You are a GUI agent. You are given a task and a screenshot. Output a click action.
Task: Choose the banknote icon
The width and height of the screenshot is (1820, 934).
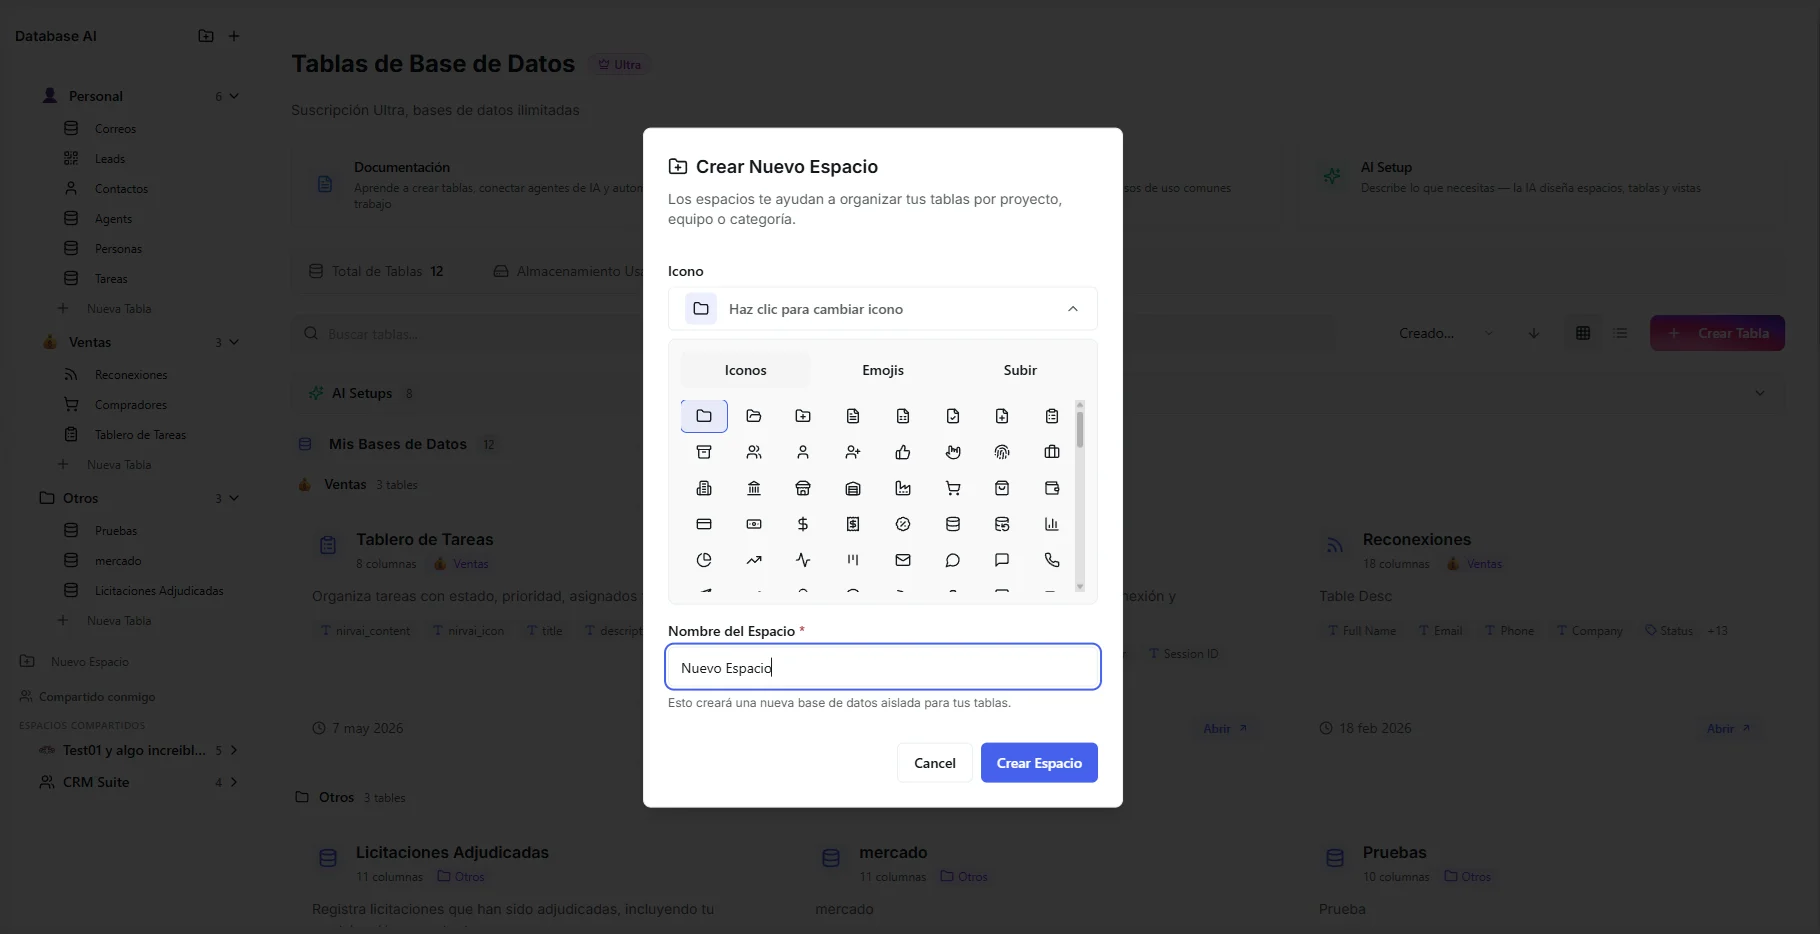754,524
